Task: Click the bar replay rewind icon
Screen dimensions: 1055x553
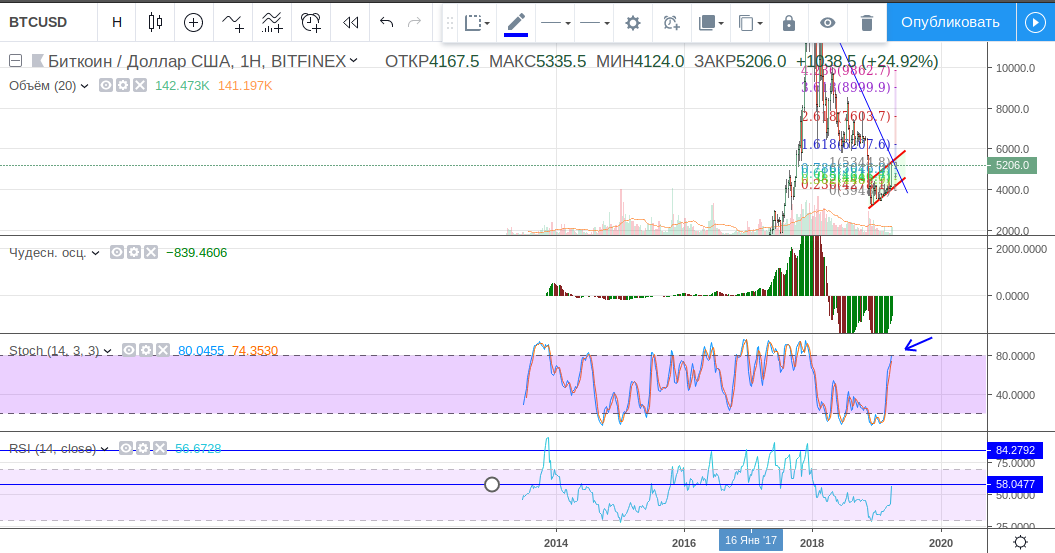Action: [x=350, y=22]
